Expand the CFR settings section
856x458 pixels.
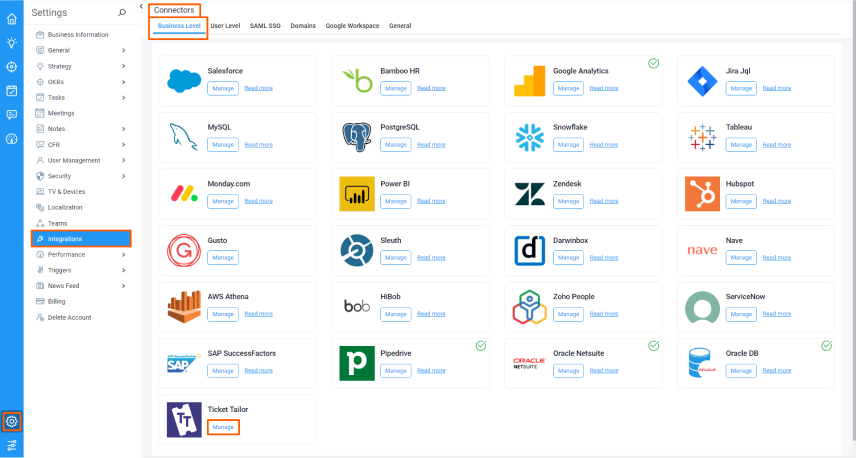[x=124, y=145]
